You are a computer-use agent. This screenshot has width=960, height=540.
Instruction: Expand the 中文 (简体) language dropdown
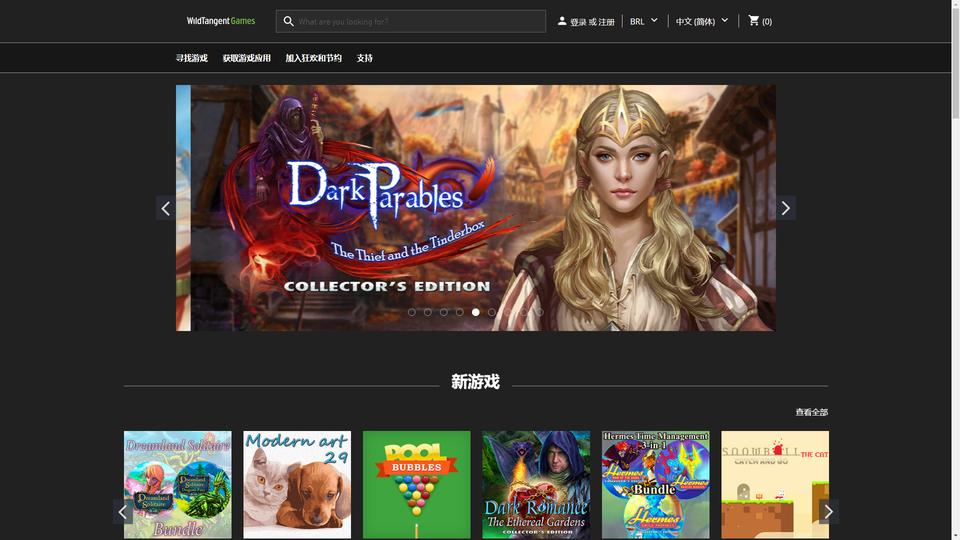pos(702,21)
